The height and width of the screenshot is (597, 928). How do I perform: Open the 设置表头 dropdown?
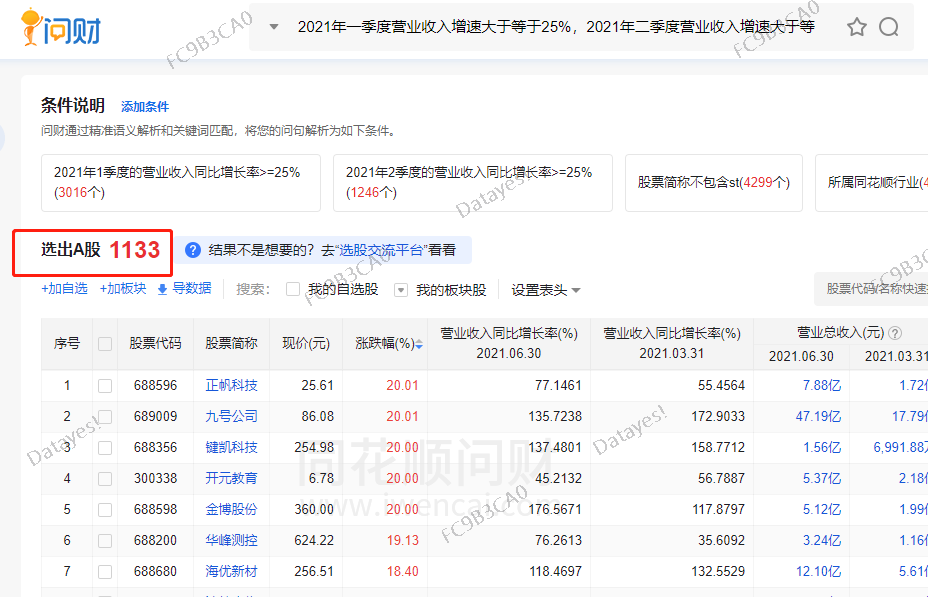(546, 290)
